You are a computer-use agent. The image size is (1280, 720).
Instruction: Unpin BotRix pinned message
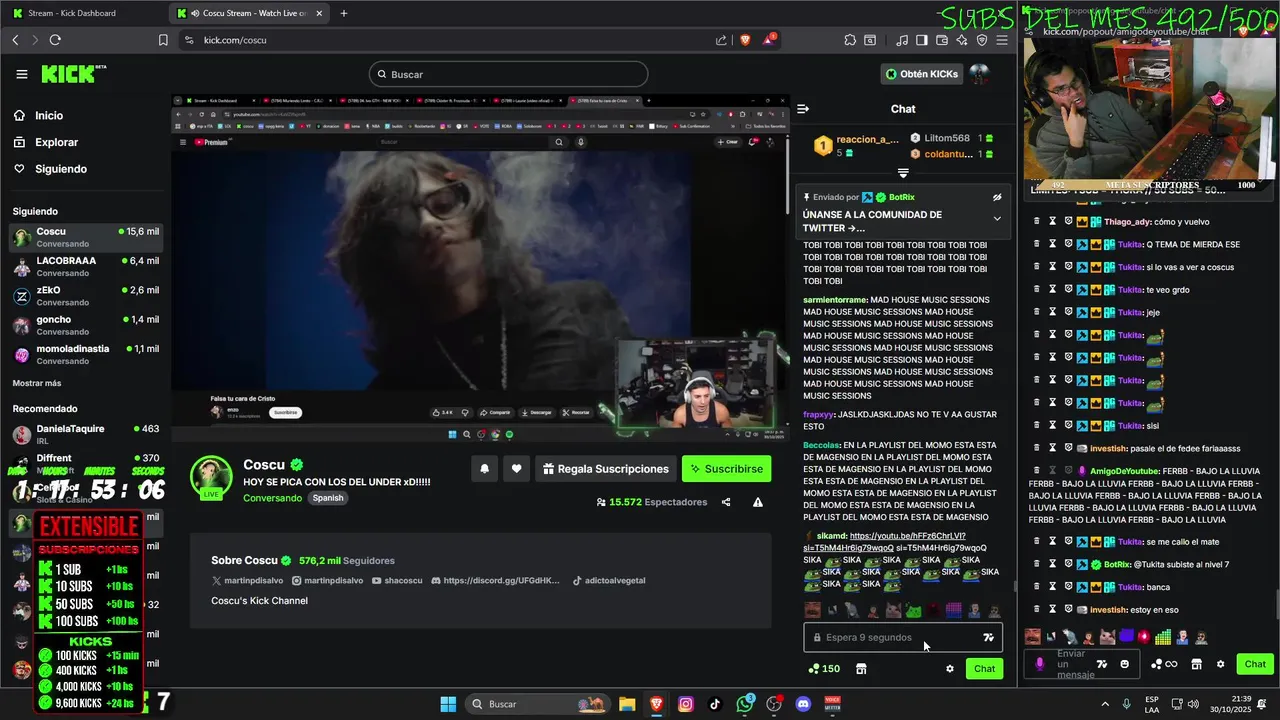pos(997,198)
